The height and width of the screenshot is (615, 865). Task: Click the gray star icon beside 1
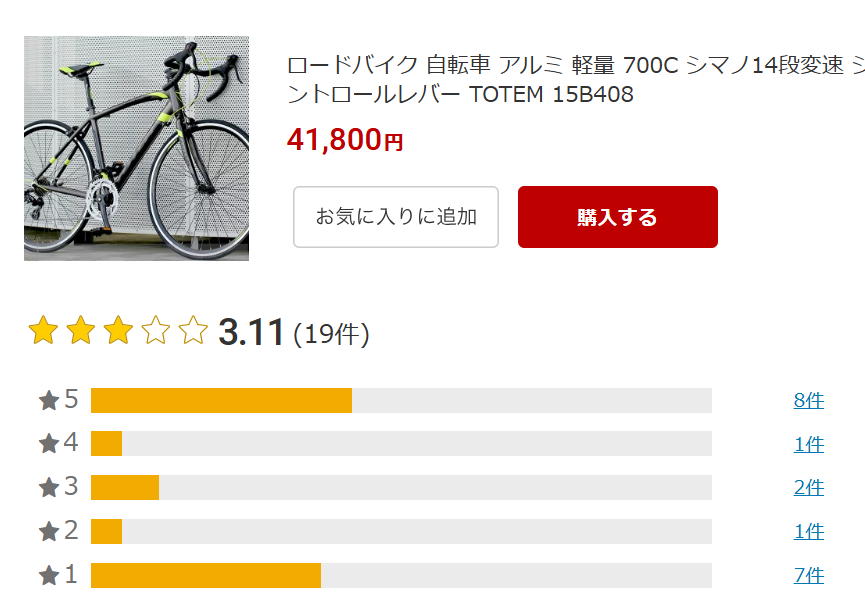49,575
